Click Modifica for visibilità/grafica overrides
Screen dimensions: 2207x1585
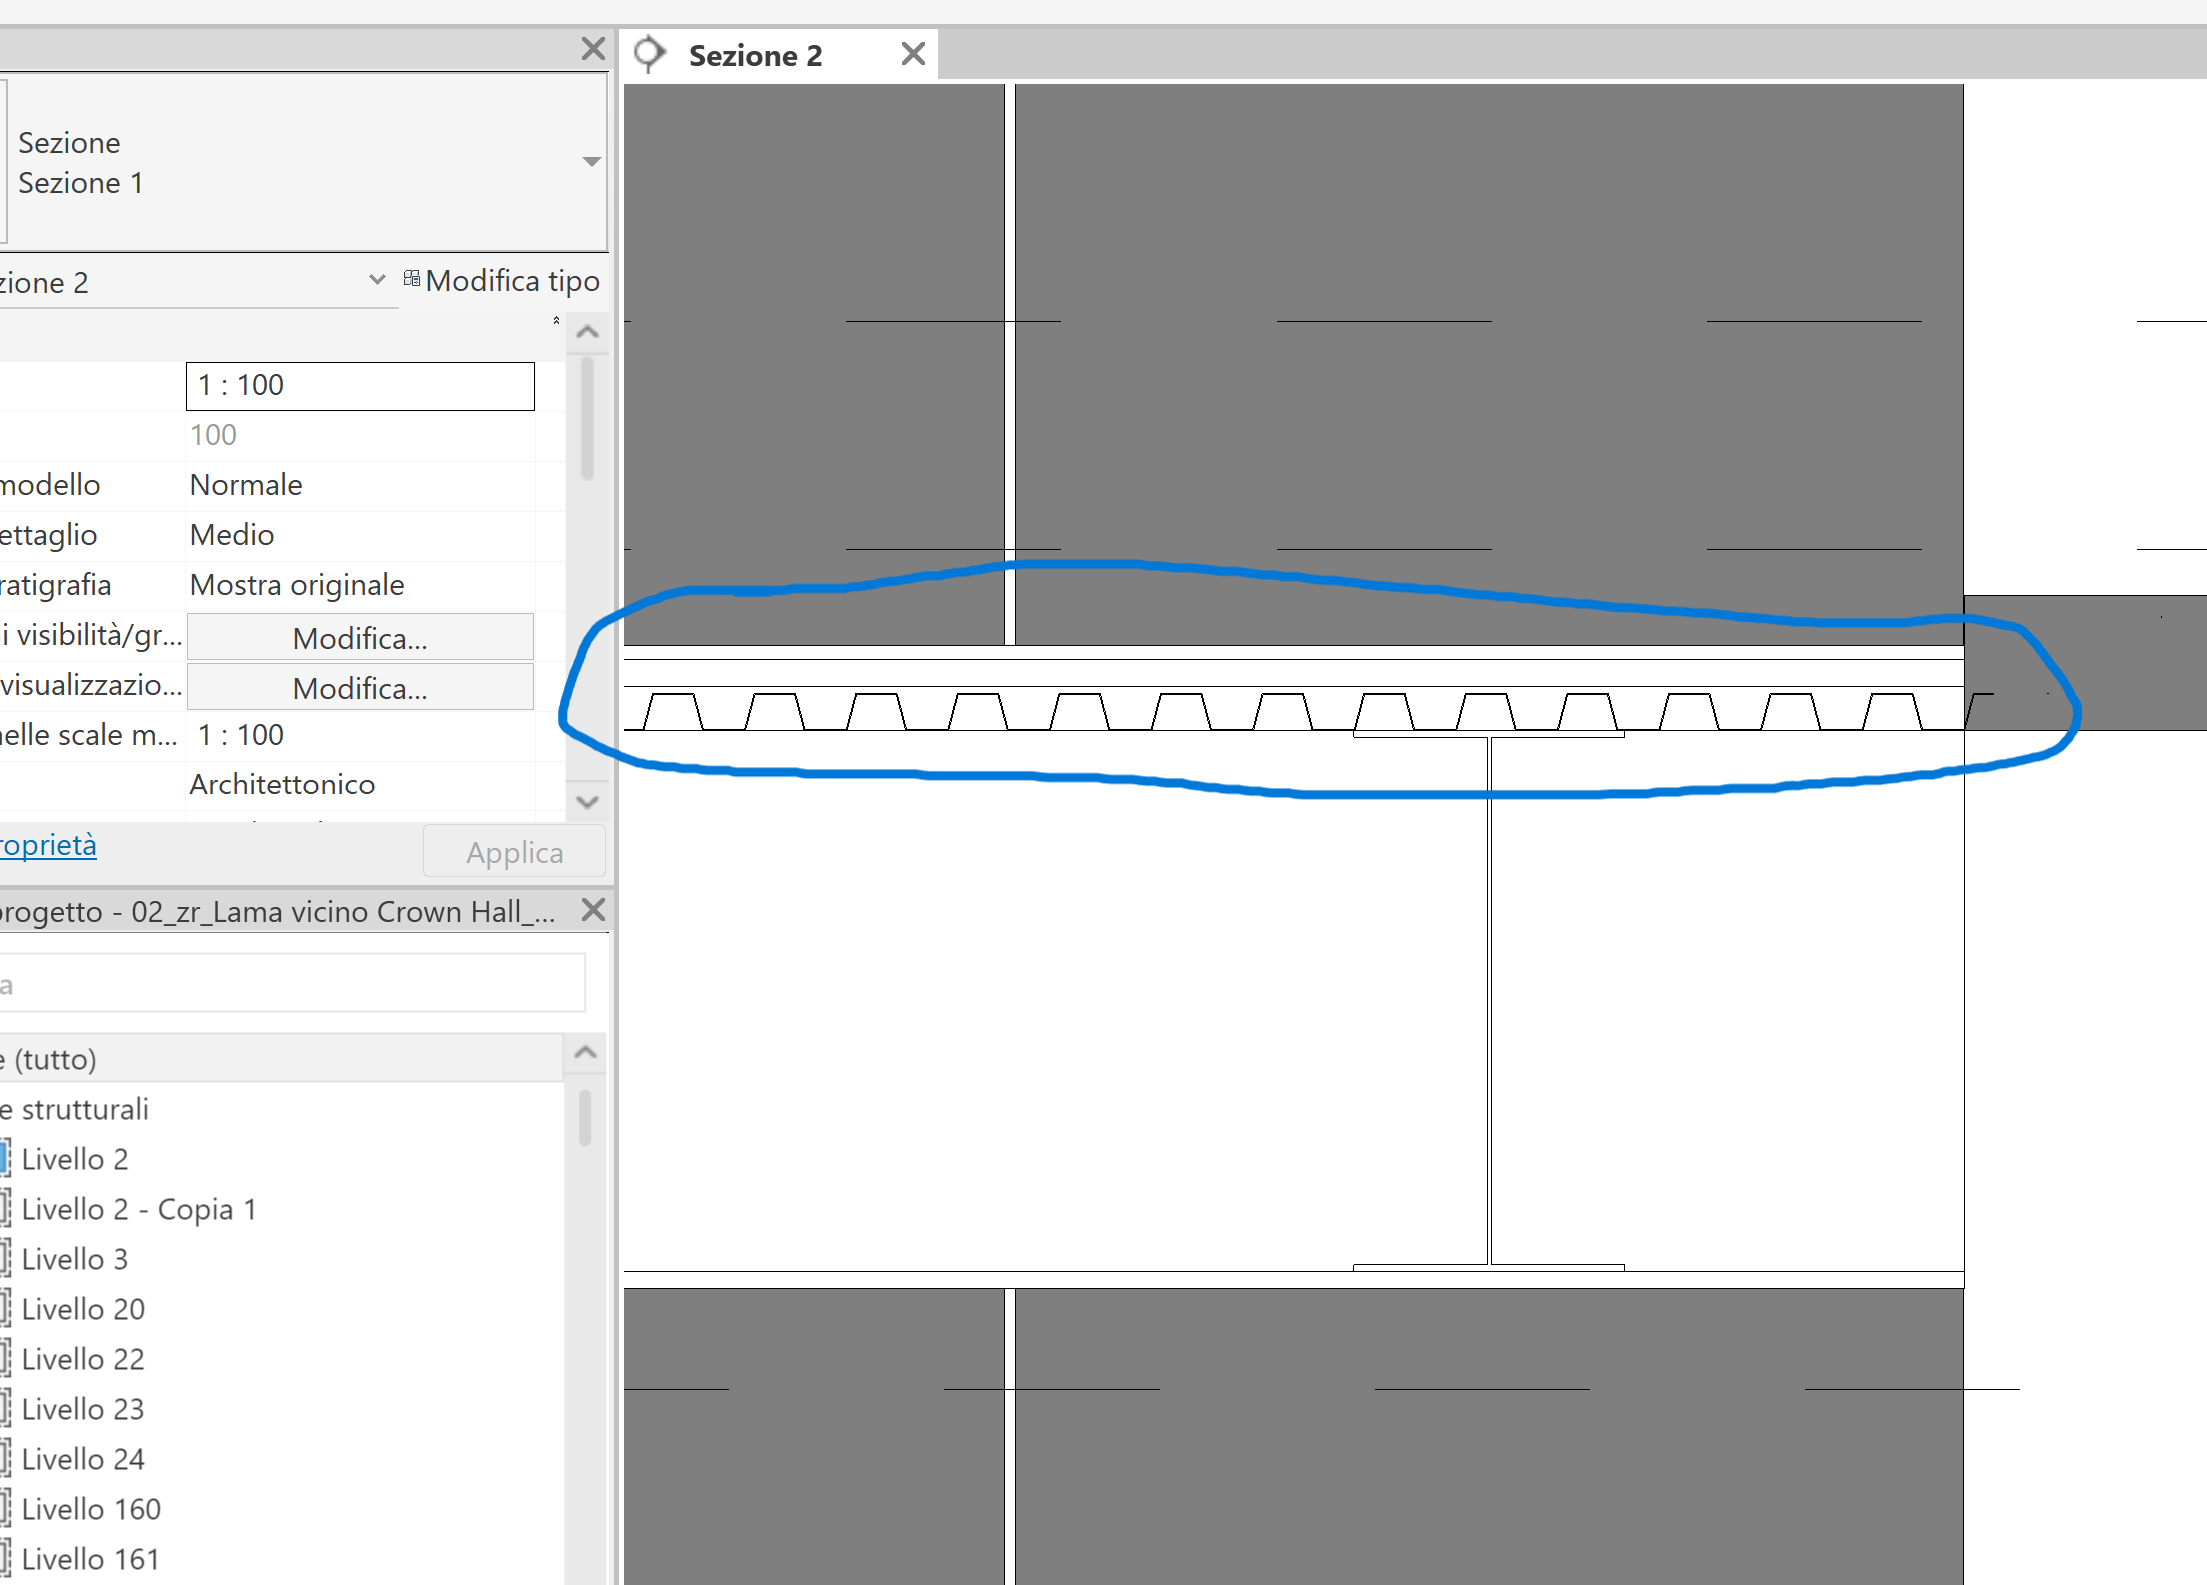pyautogui.click(x=359, y=637)
